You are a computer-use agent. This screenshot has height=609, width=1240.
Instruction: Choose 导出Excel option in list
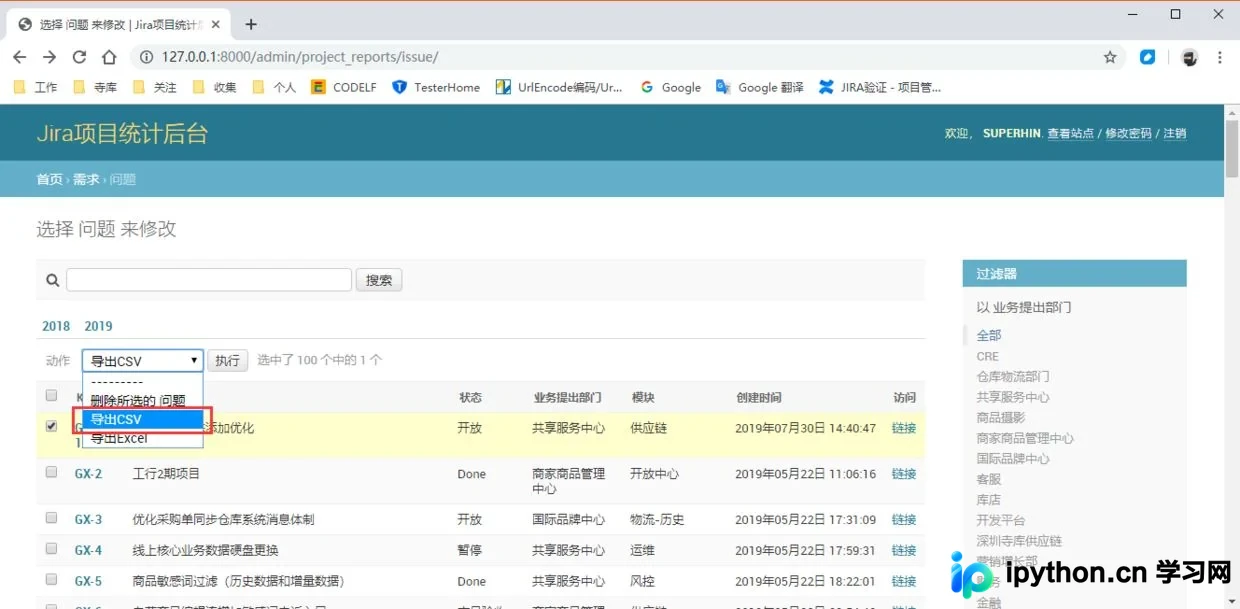click(x=143, y=438)
